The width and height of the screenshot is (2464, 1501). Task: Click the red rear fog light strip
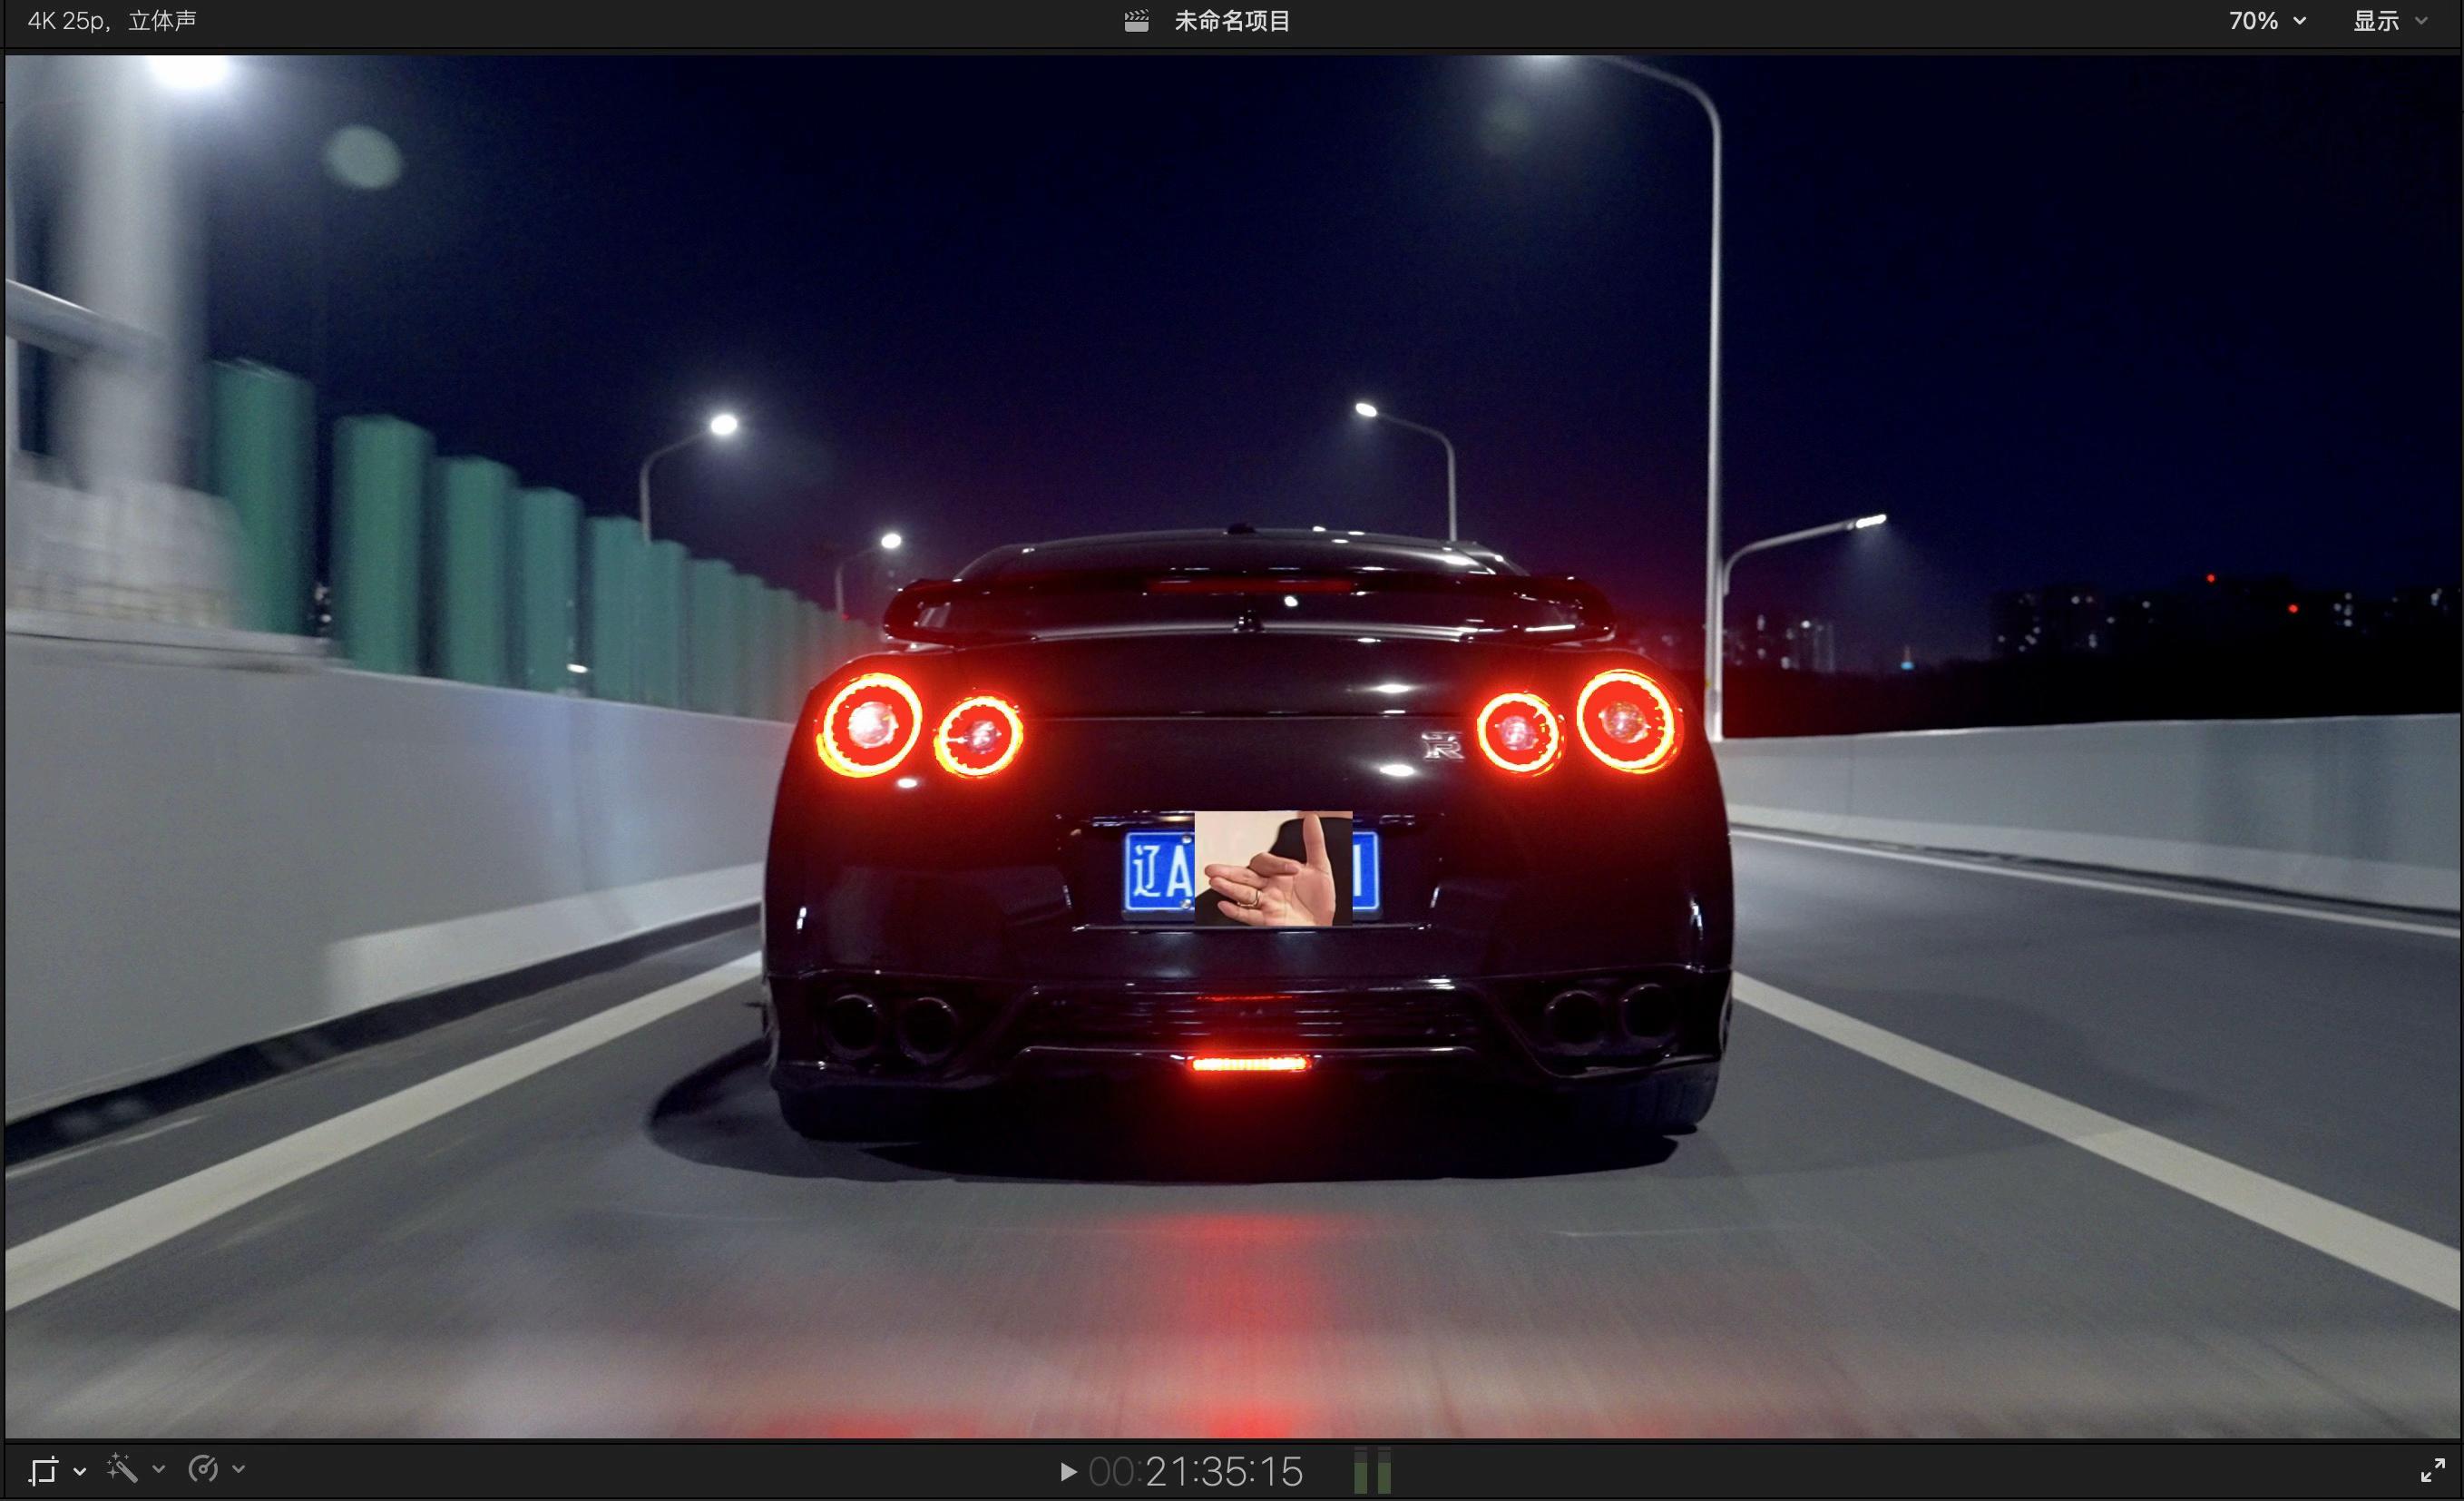(x=1248, y=1064)
